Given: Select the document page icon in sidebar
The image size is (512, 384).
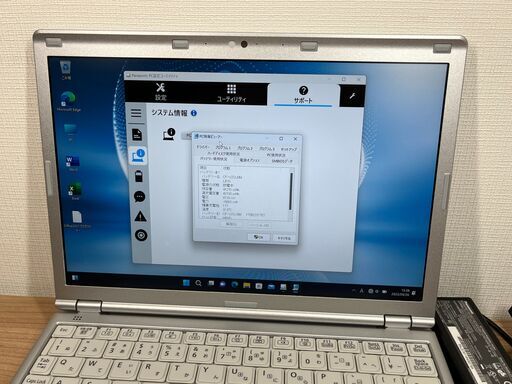Looking at the screenshot, I should (137, 134).
